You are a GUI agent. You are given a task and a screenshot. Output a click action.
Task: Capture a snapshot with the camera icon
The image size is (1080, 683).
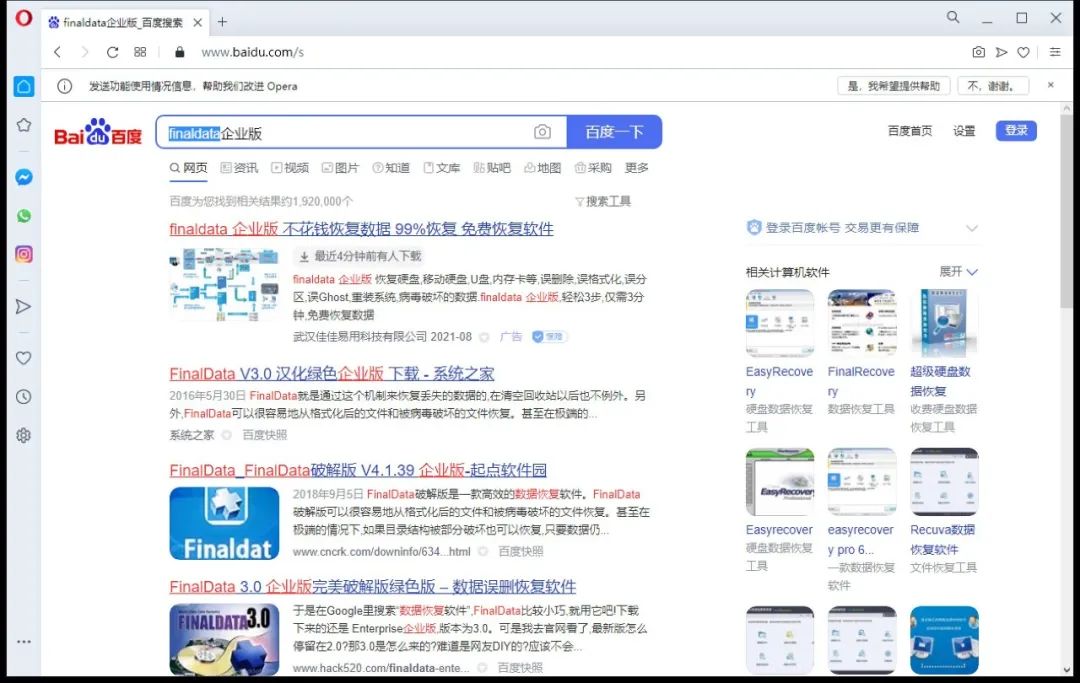coord(979,52)
